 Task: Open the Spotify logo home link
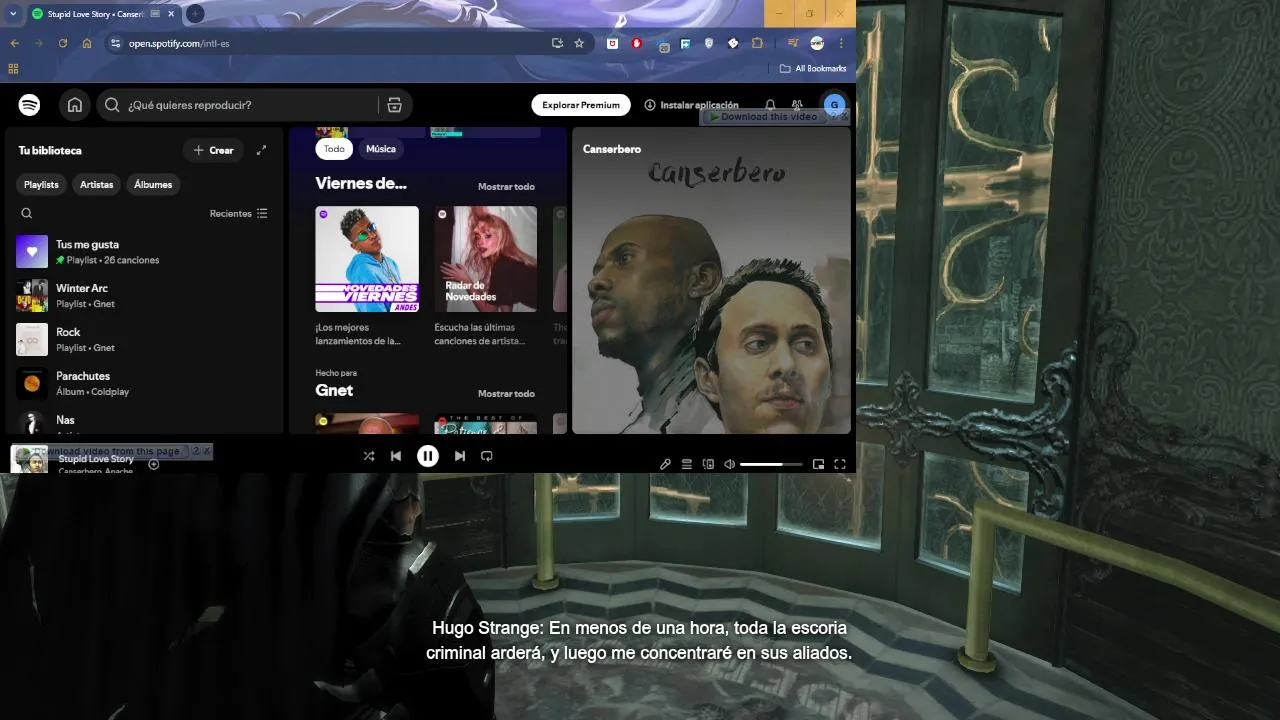click(x=29, y=105)
